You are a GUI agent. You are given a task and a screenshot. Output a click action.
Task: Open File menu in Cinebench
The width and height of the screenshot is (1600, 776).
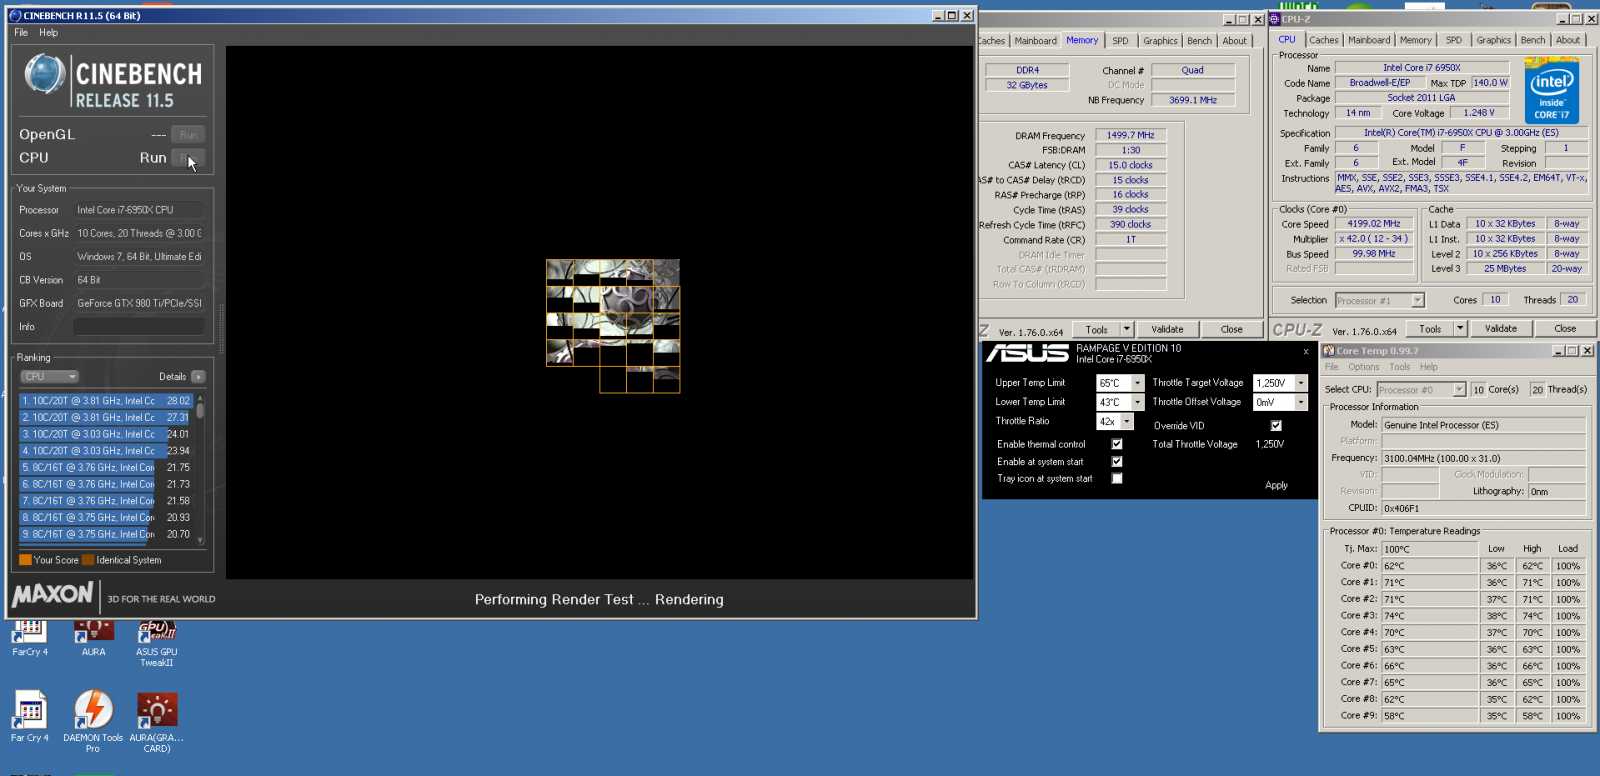click(x=21, y=33)
